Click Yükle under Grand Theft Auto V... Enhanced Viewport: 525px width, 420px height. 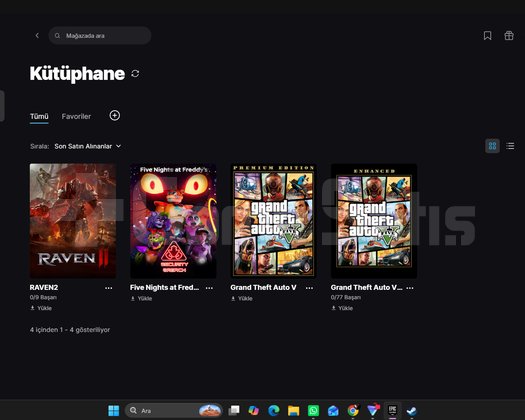click(342, 308)
